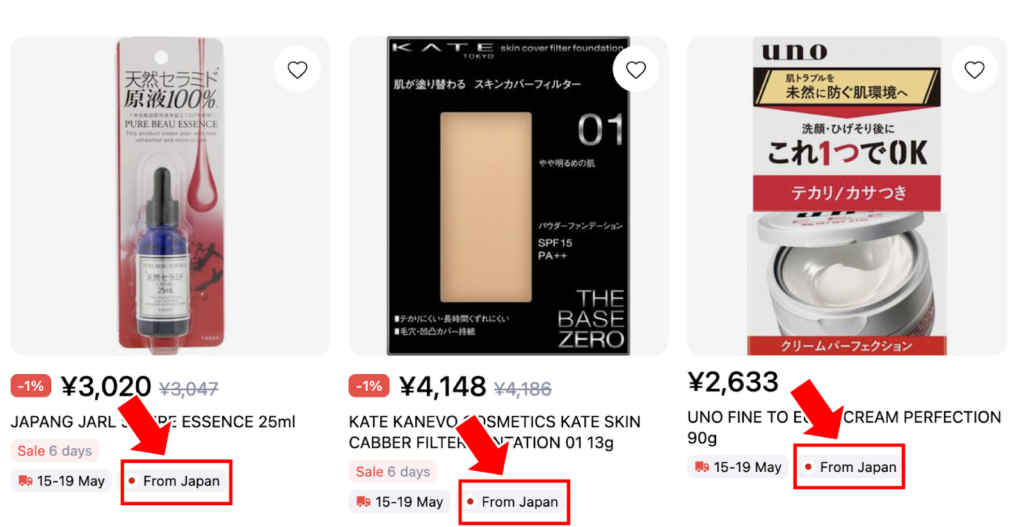Viewport: 1024px width, 527px height.
Task: Toggle wishlist heart on KATE foundation
Action: 636,69
